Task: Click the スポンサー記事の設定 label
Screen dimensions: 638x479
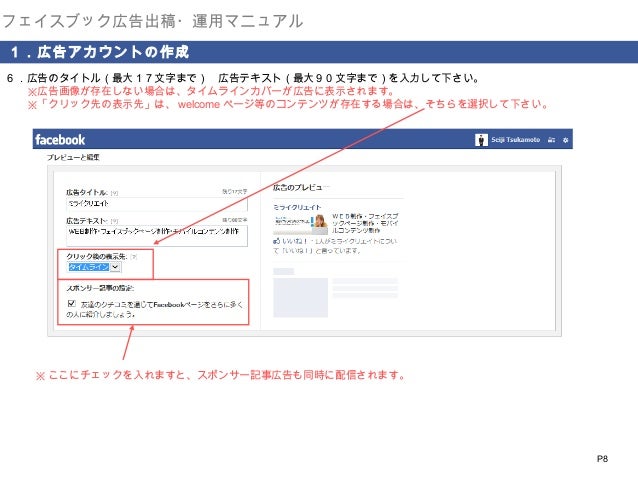Action: point(100,288)
